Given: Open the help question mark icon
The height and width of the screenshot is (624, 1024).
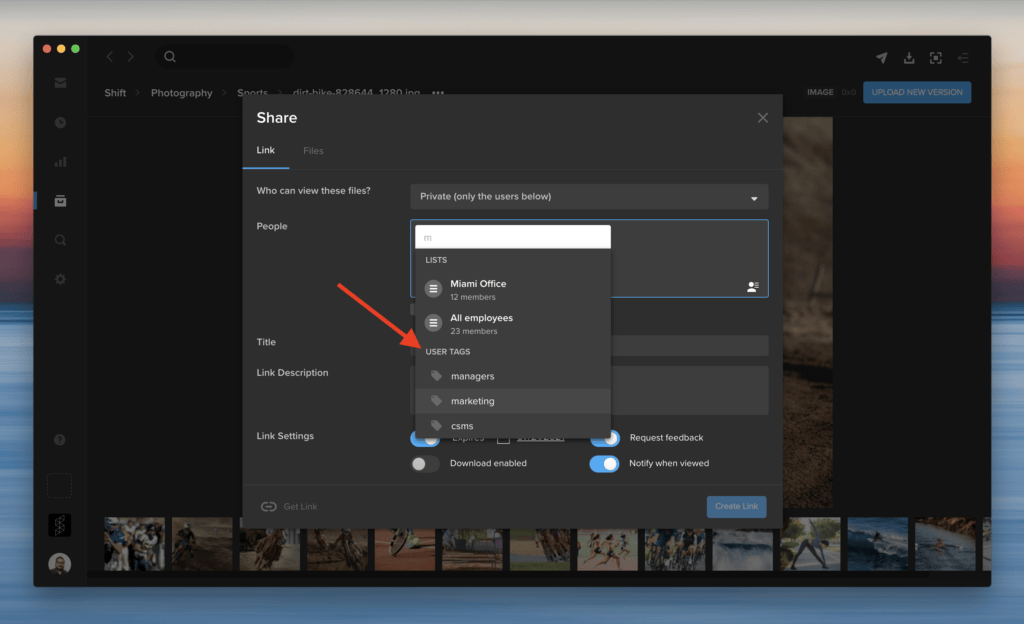Looking at the screenshot, I should (x=59, y=440).
